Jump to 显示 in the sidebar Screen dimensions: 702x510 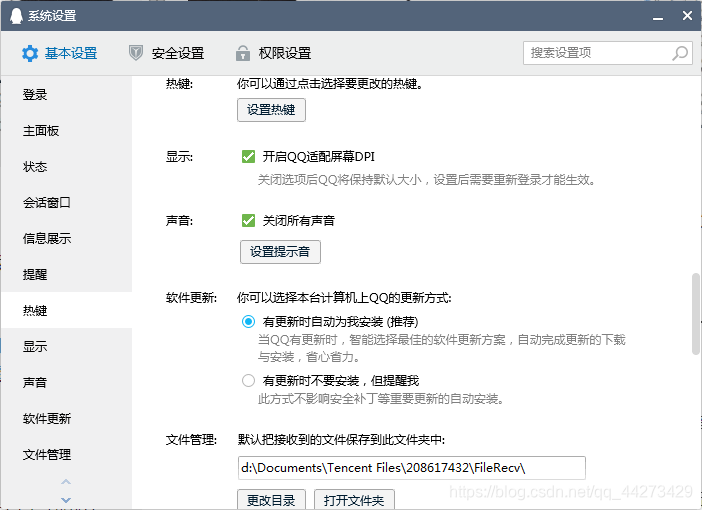pos(67,347)
